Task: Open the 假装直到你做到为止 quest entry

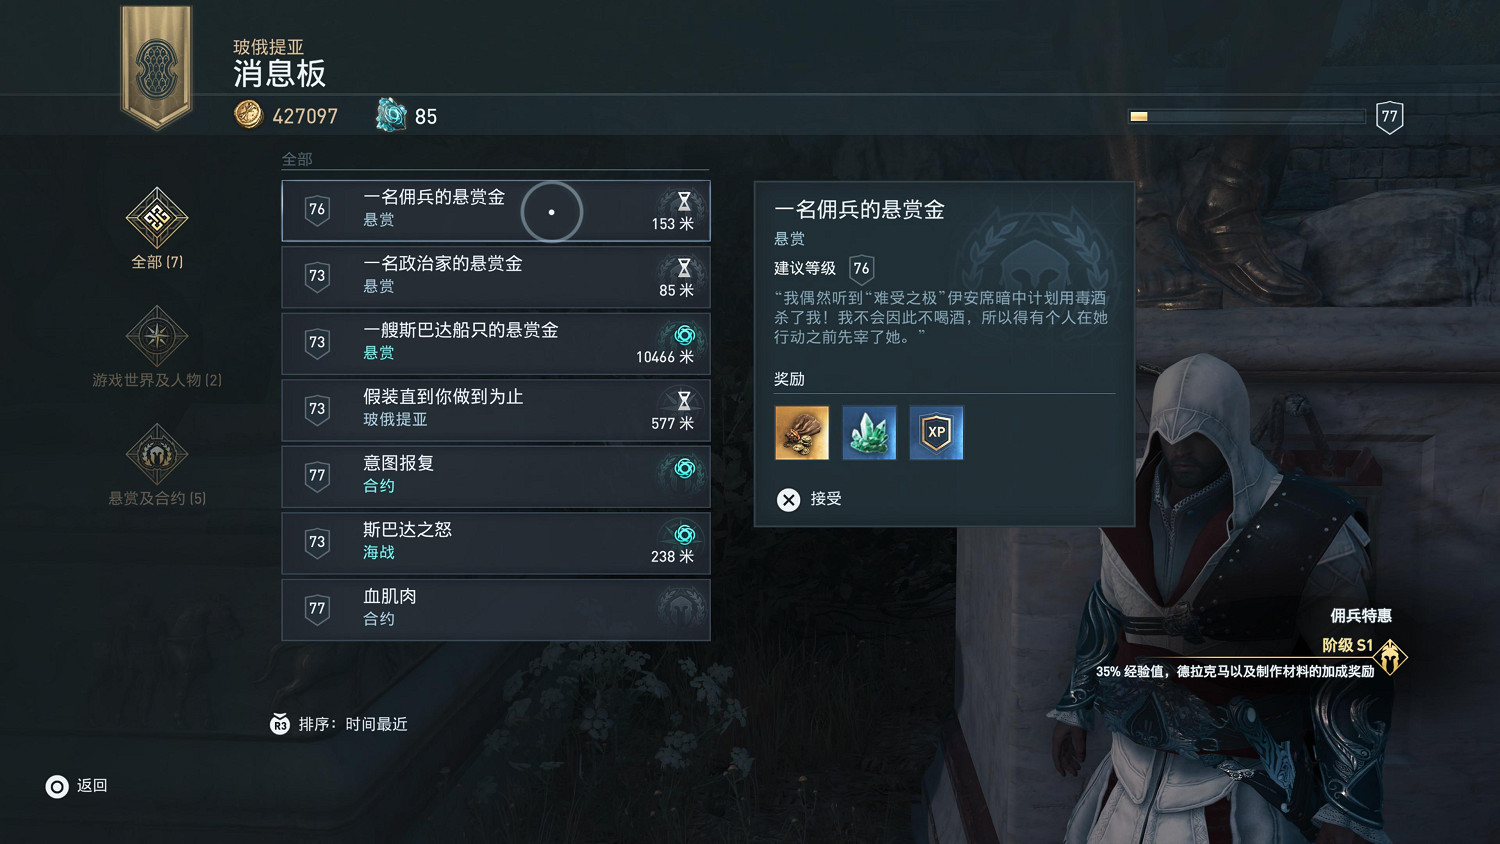Action: [x=496, y=410]
